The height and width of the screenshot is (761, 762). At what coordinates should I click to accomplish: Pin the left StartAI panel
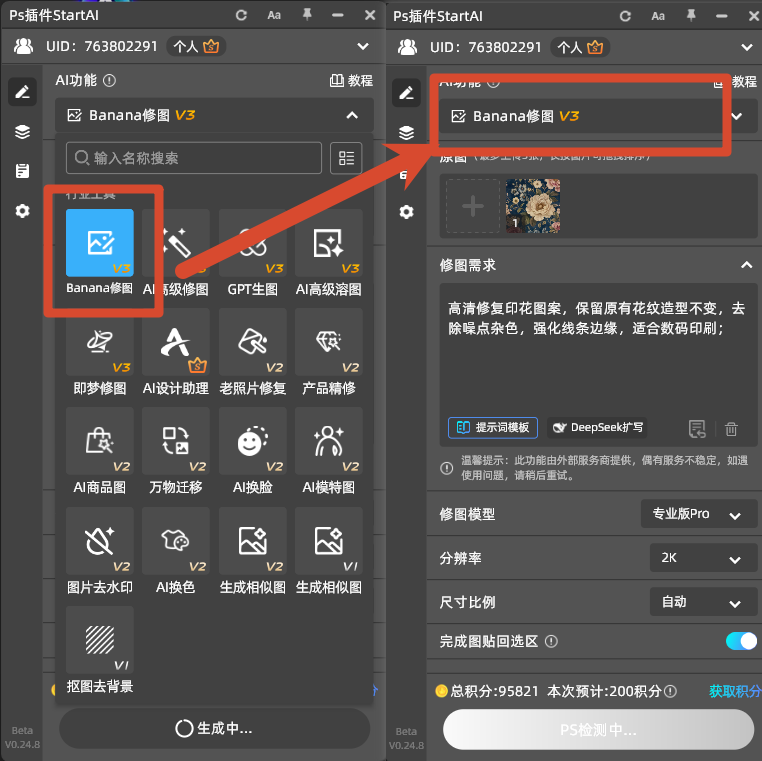(x=307, y=15)
